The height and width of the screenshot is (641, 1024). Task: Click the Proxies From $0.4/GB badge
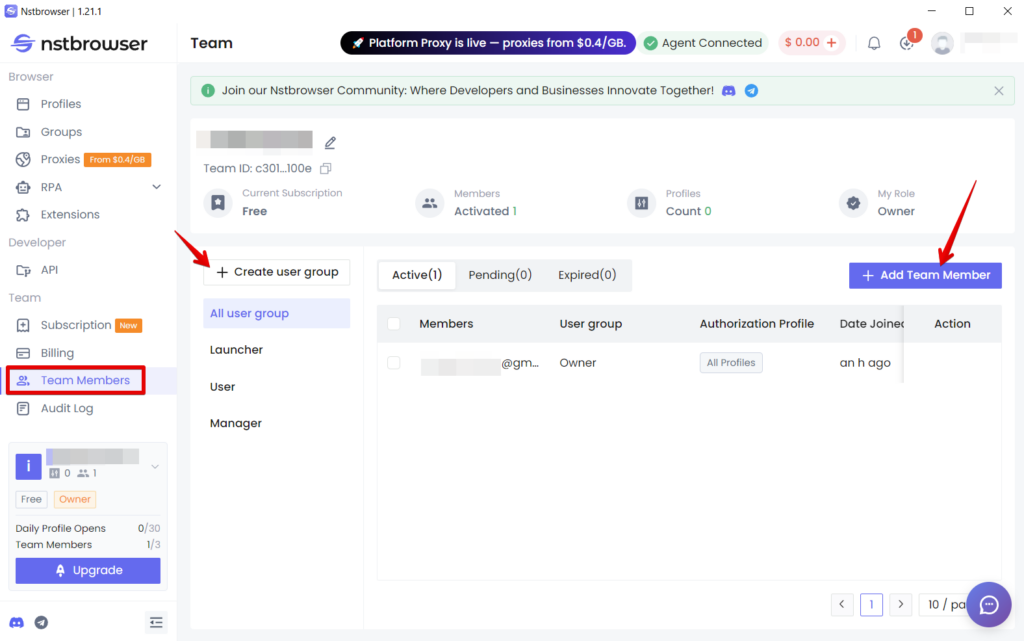(x=118, y=160)
